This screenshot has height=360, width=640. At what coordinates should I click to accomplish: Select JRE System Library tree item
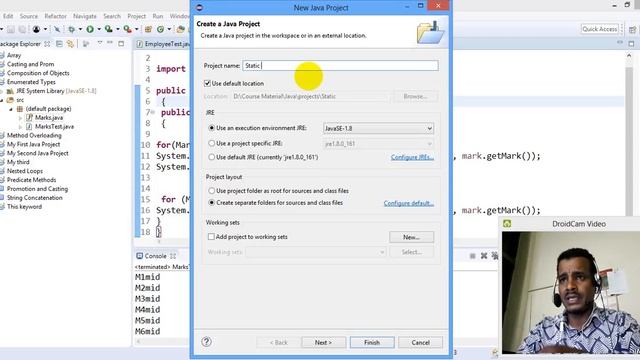56,91
